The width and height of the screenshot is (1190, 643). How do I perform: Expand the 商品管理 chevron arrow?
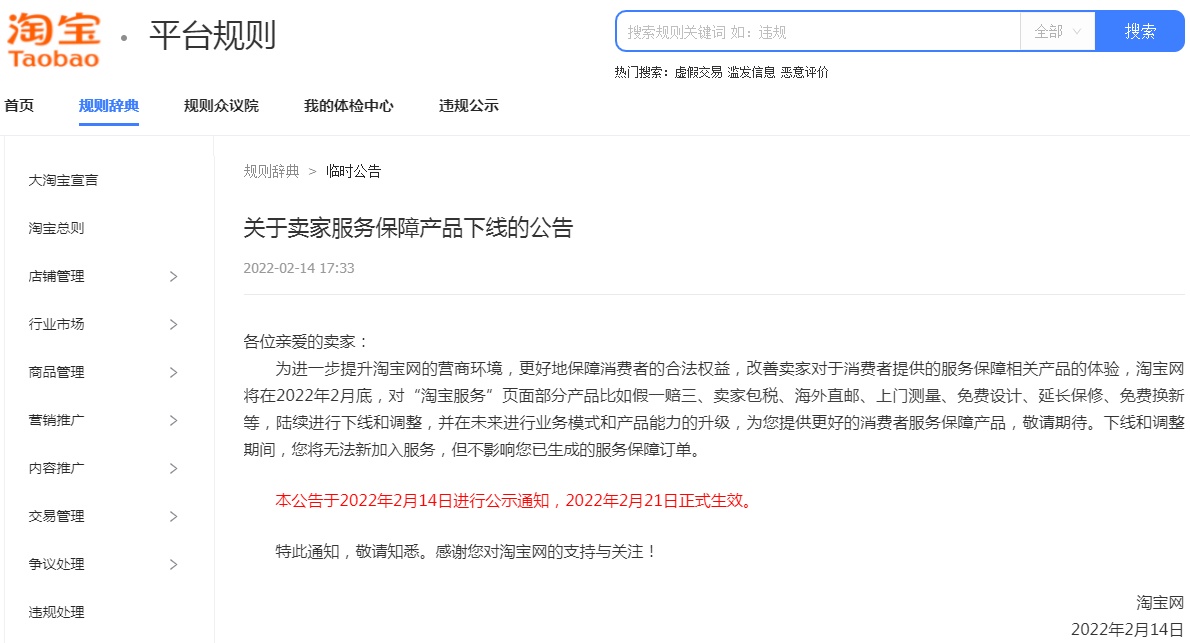click(x=174, y=372)
